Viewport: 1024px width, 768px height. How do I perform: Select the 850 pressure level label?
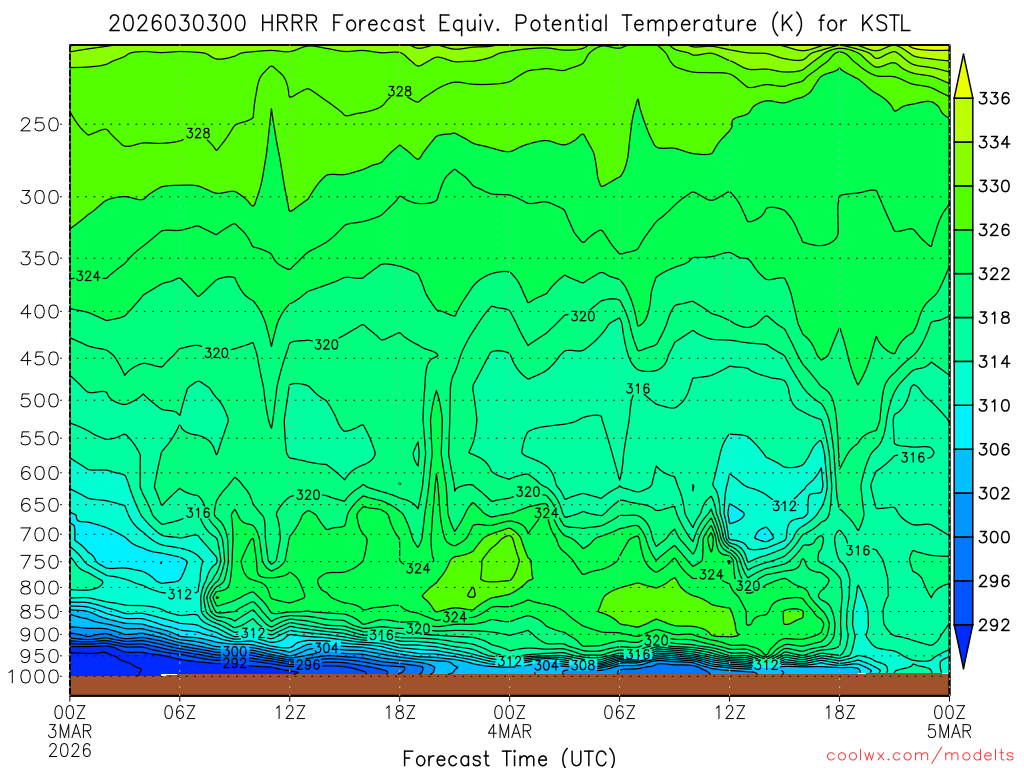click(x=40, y=611)
